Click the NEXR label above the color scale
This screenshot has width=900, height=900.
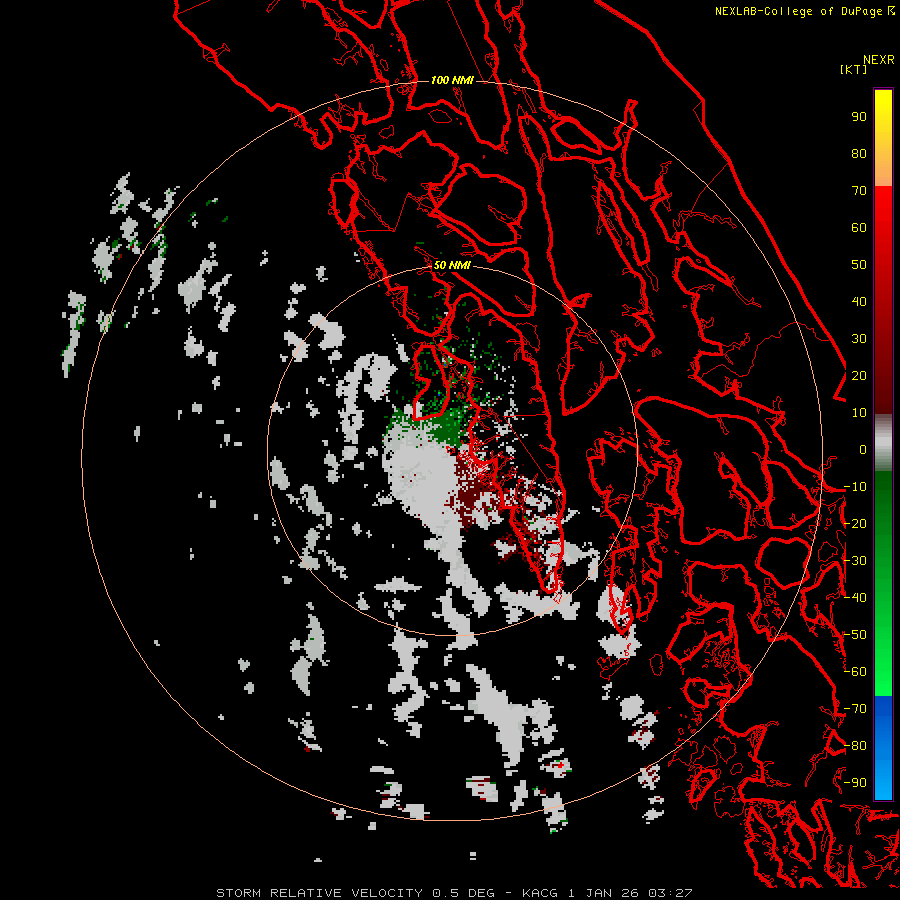pos(878,60)
